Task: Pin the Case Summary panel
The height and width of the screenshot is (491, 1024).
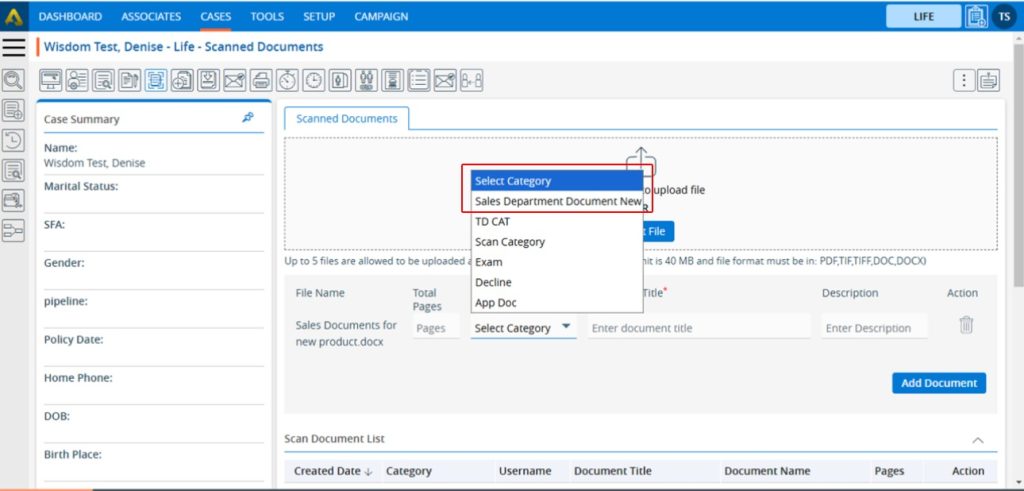Action: 248,118
